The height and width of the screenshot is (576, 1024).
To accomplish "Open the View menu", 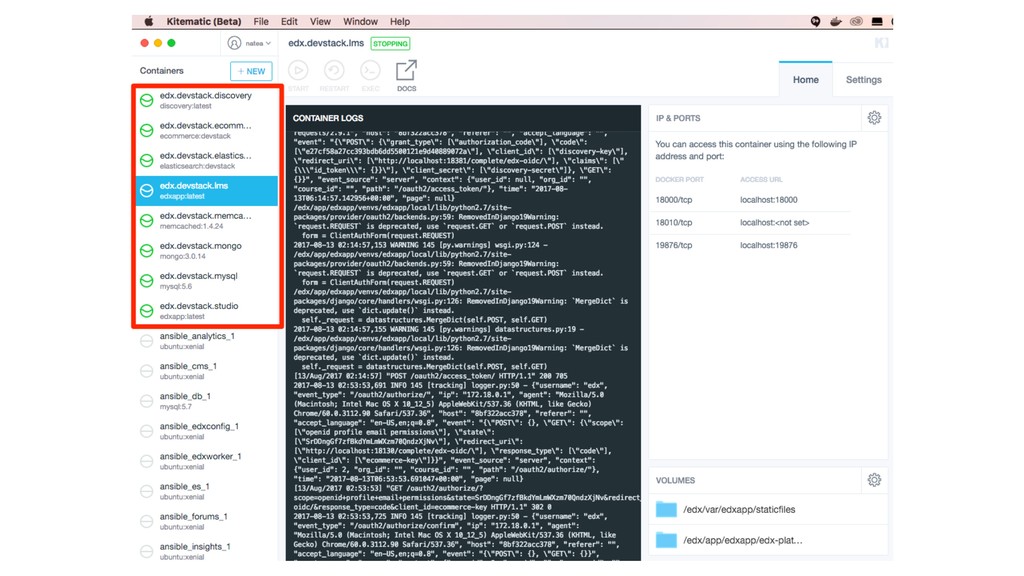I will point(320,22).
